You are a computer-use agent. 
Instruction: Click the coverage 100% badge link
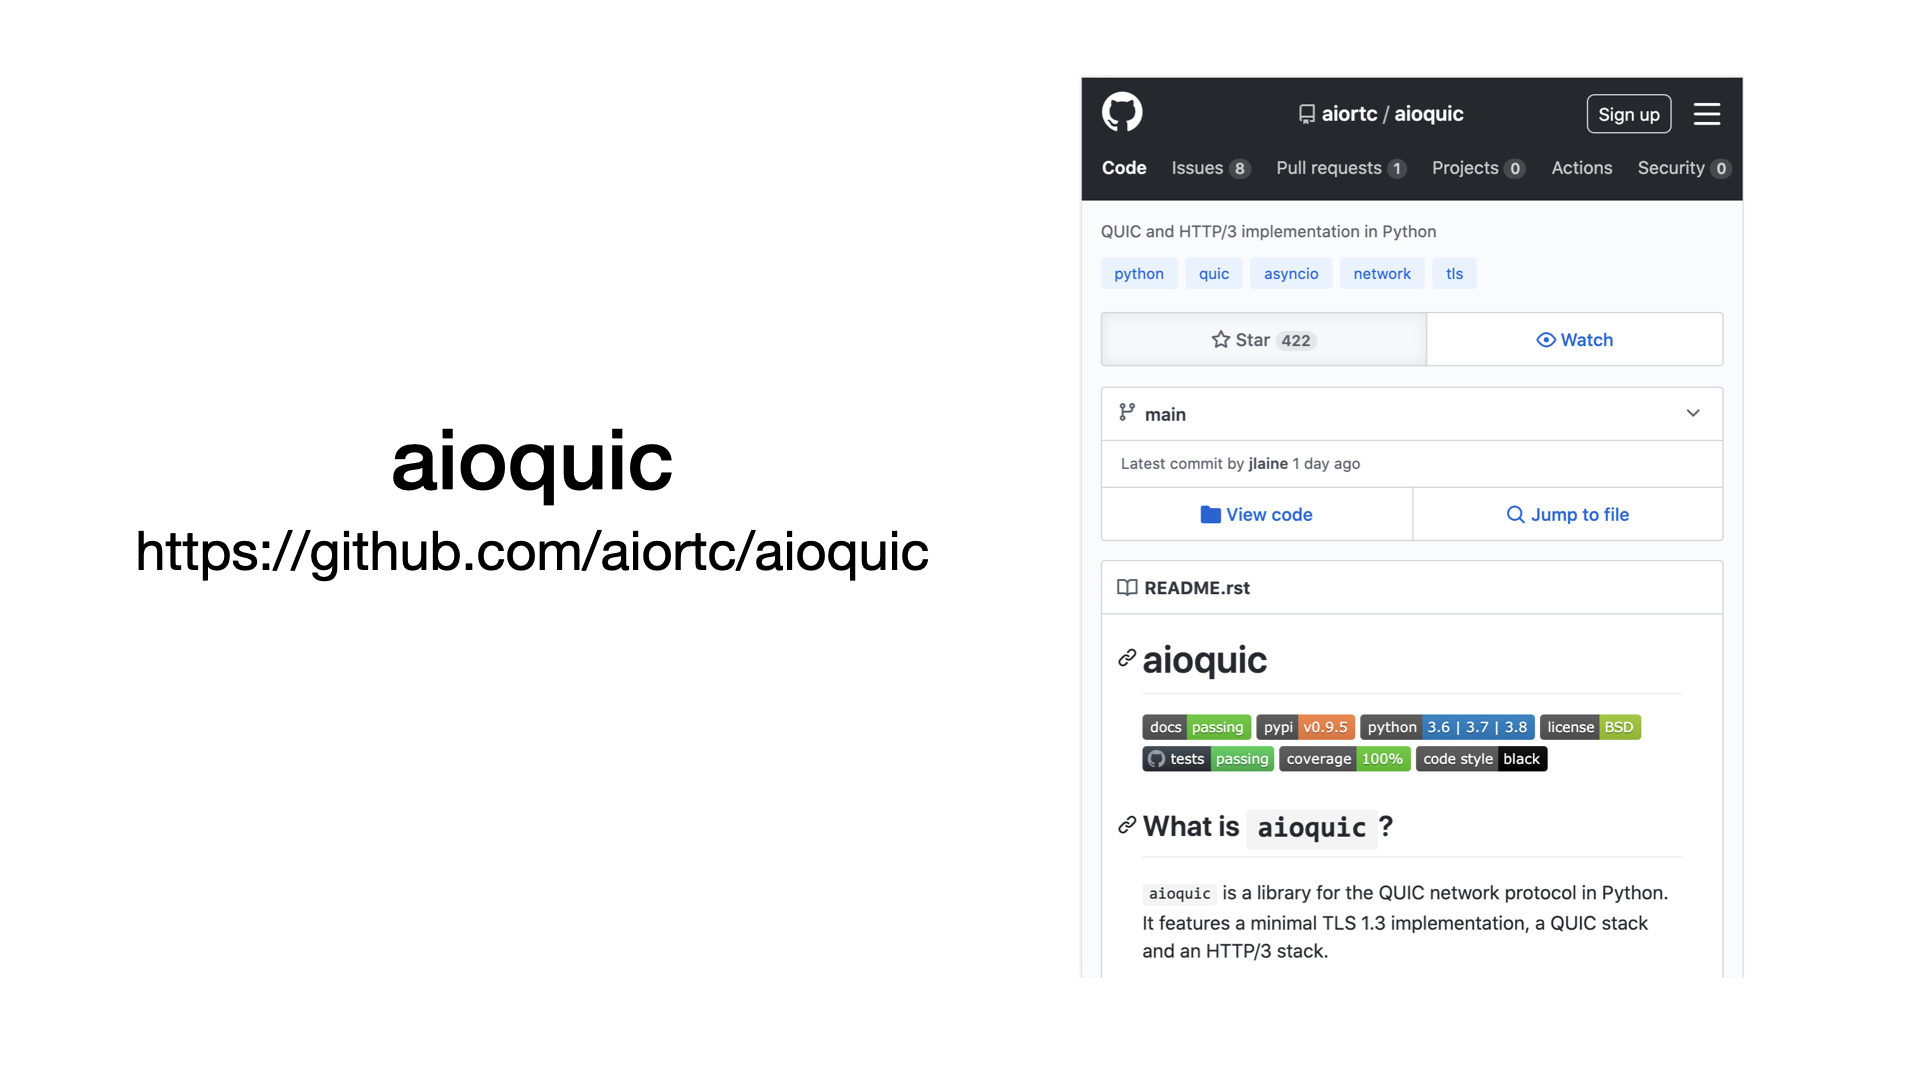click(x=1344, y=758)
